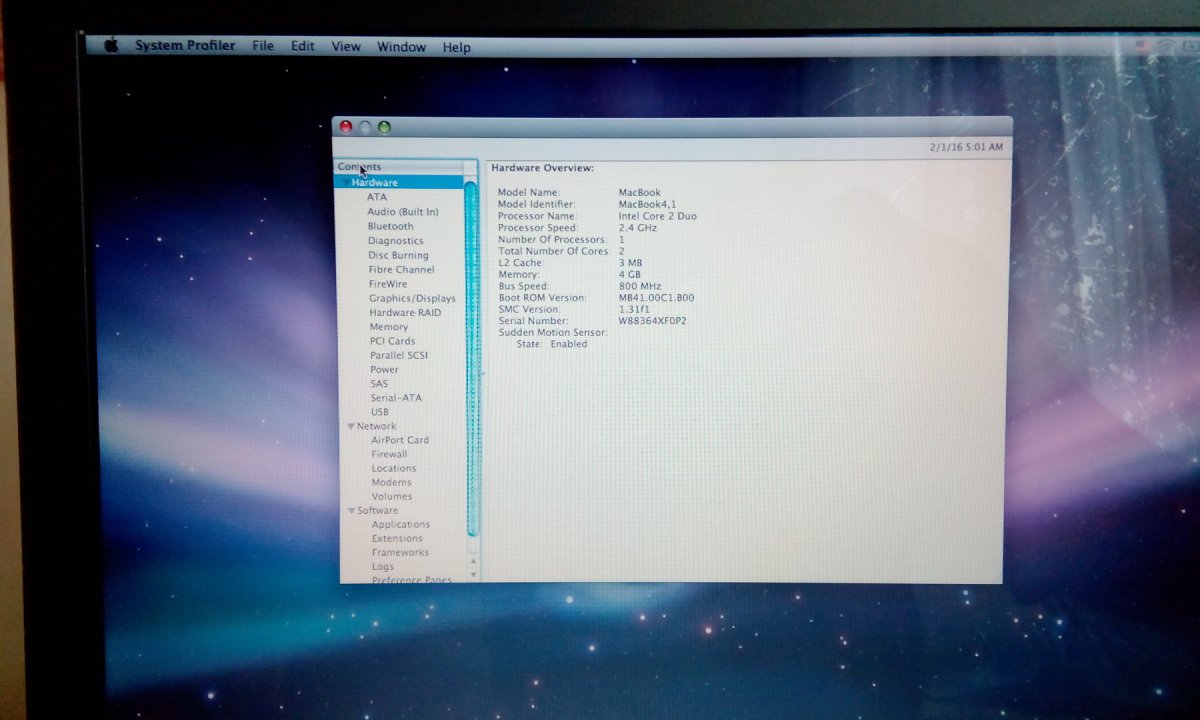Viewport: 1200px width, 720px height.
Task: Select FireWire in the sidebar
Action: pyautogui.click(x=388, y=284)
